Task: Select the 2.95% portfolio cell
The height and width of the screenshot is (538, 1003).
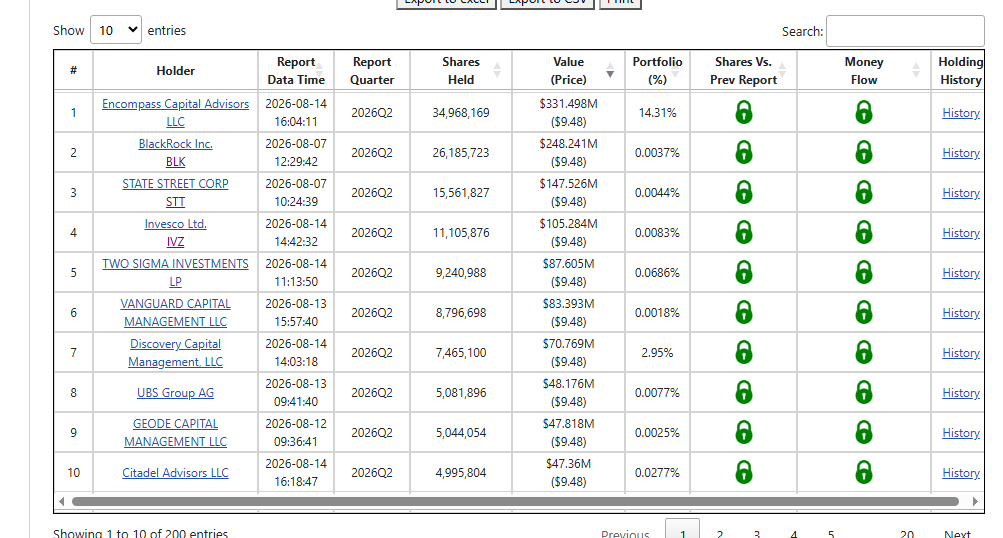Action: (657, 352)
